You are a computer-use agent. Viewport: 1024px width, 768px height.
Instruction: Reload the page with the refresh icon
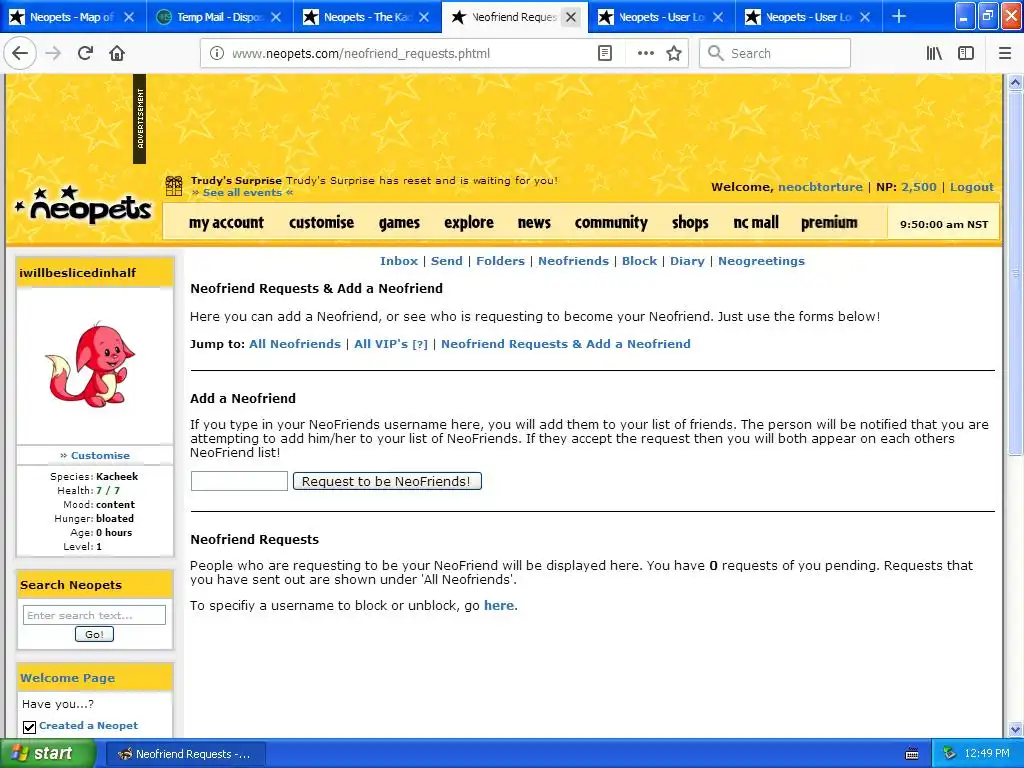click(x=86, y=54)
